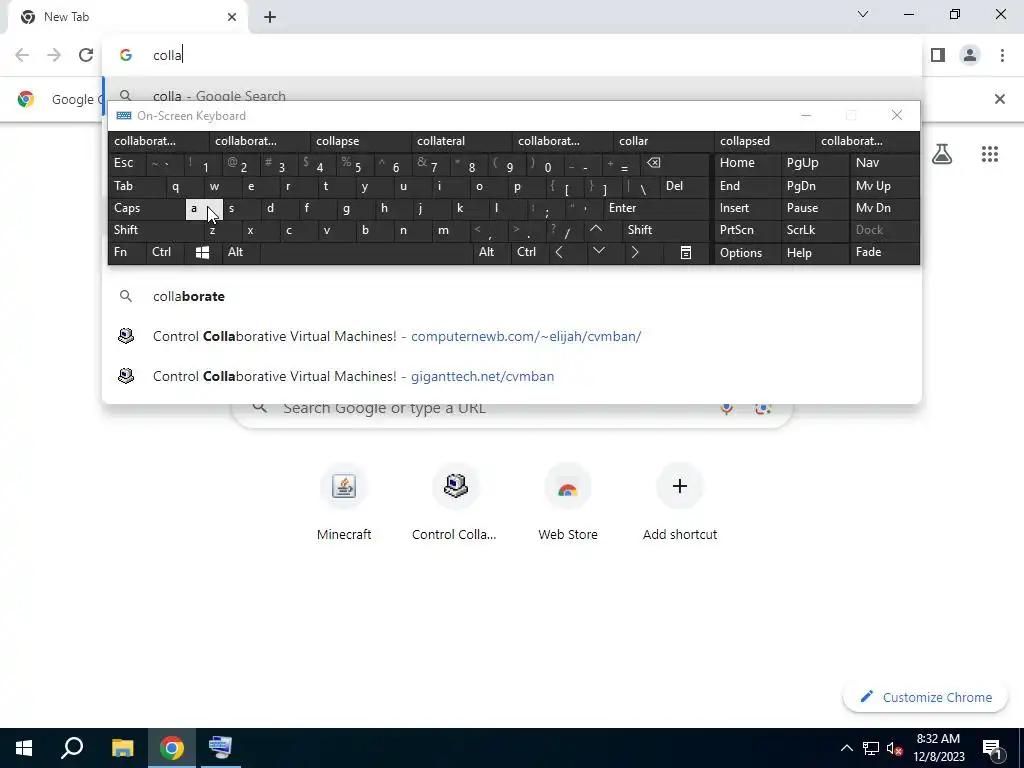Start voice search with the microphone icon
The width and height of the screenshot is (1024, 768).
(x=726, y=409)
